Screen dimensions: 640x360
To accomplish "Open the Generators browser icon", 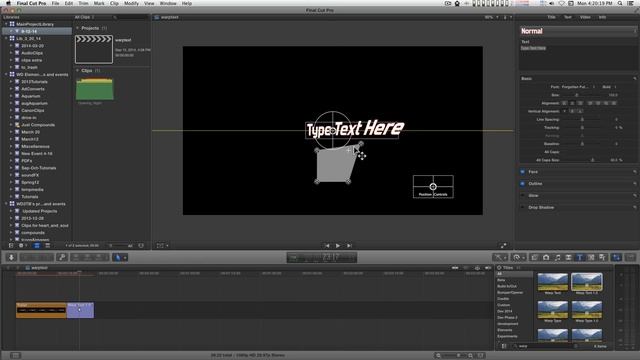I will click(x=591, y=257).
